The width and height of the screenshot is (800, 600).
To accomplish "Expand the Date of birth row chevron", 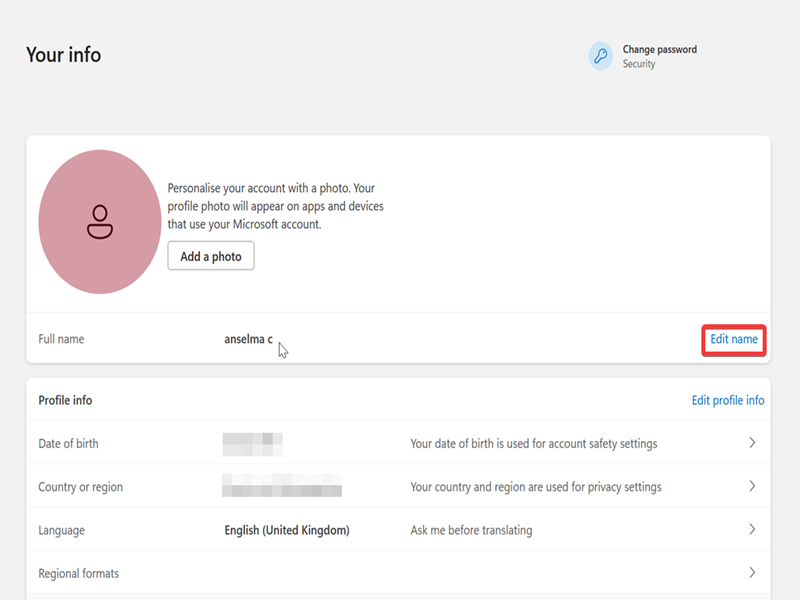I will click(x=752, y=443).
